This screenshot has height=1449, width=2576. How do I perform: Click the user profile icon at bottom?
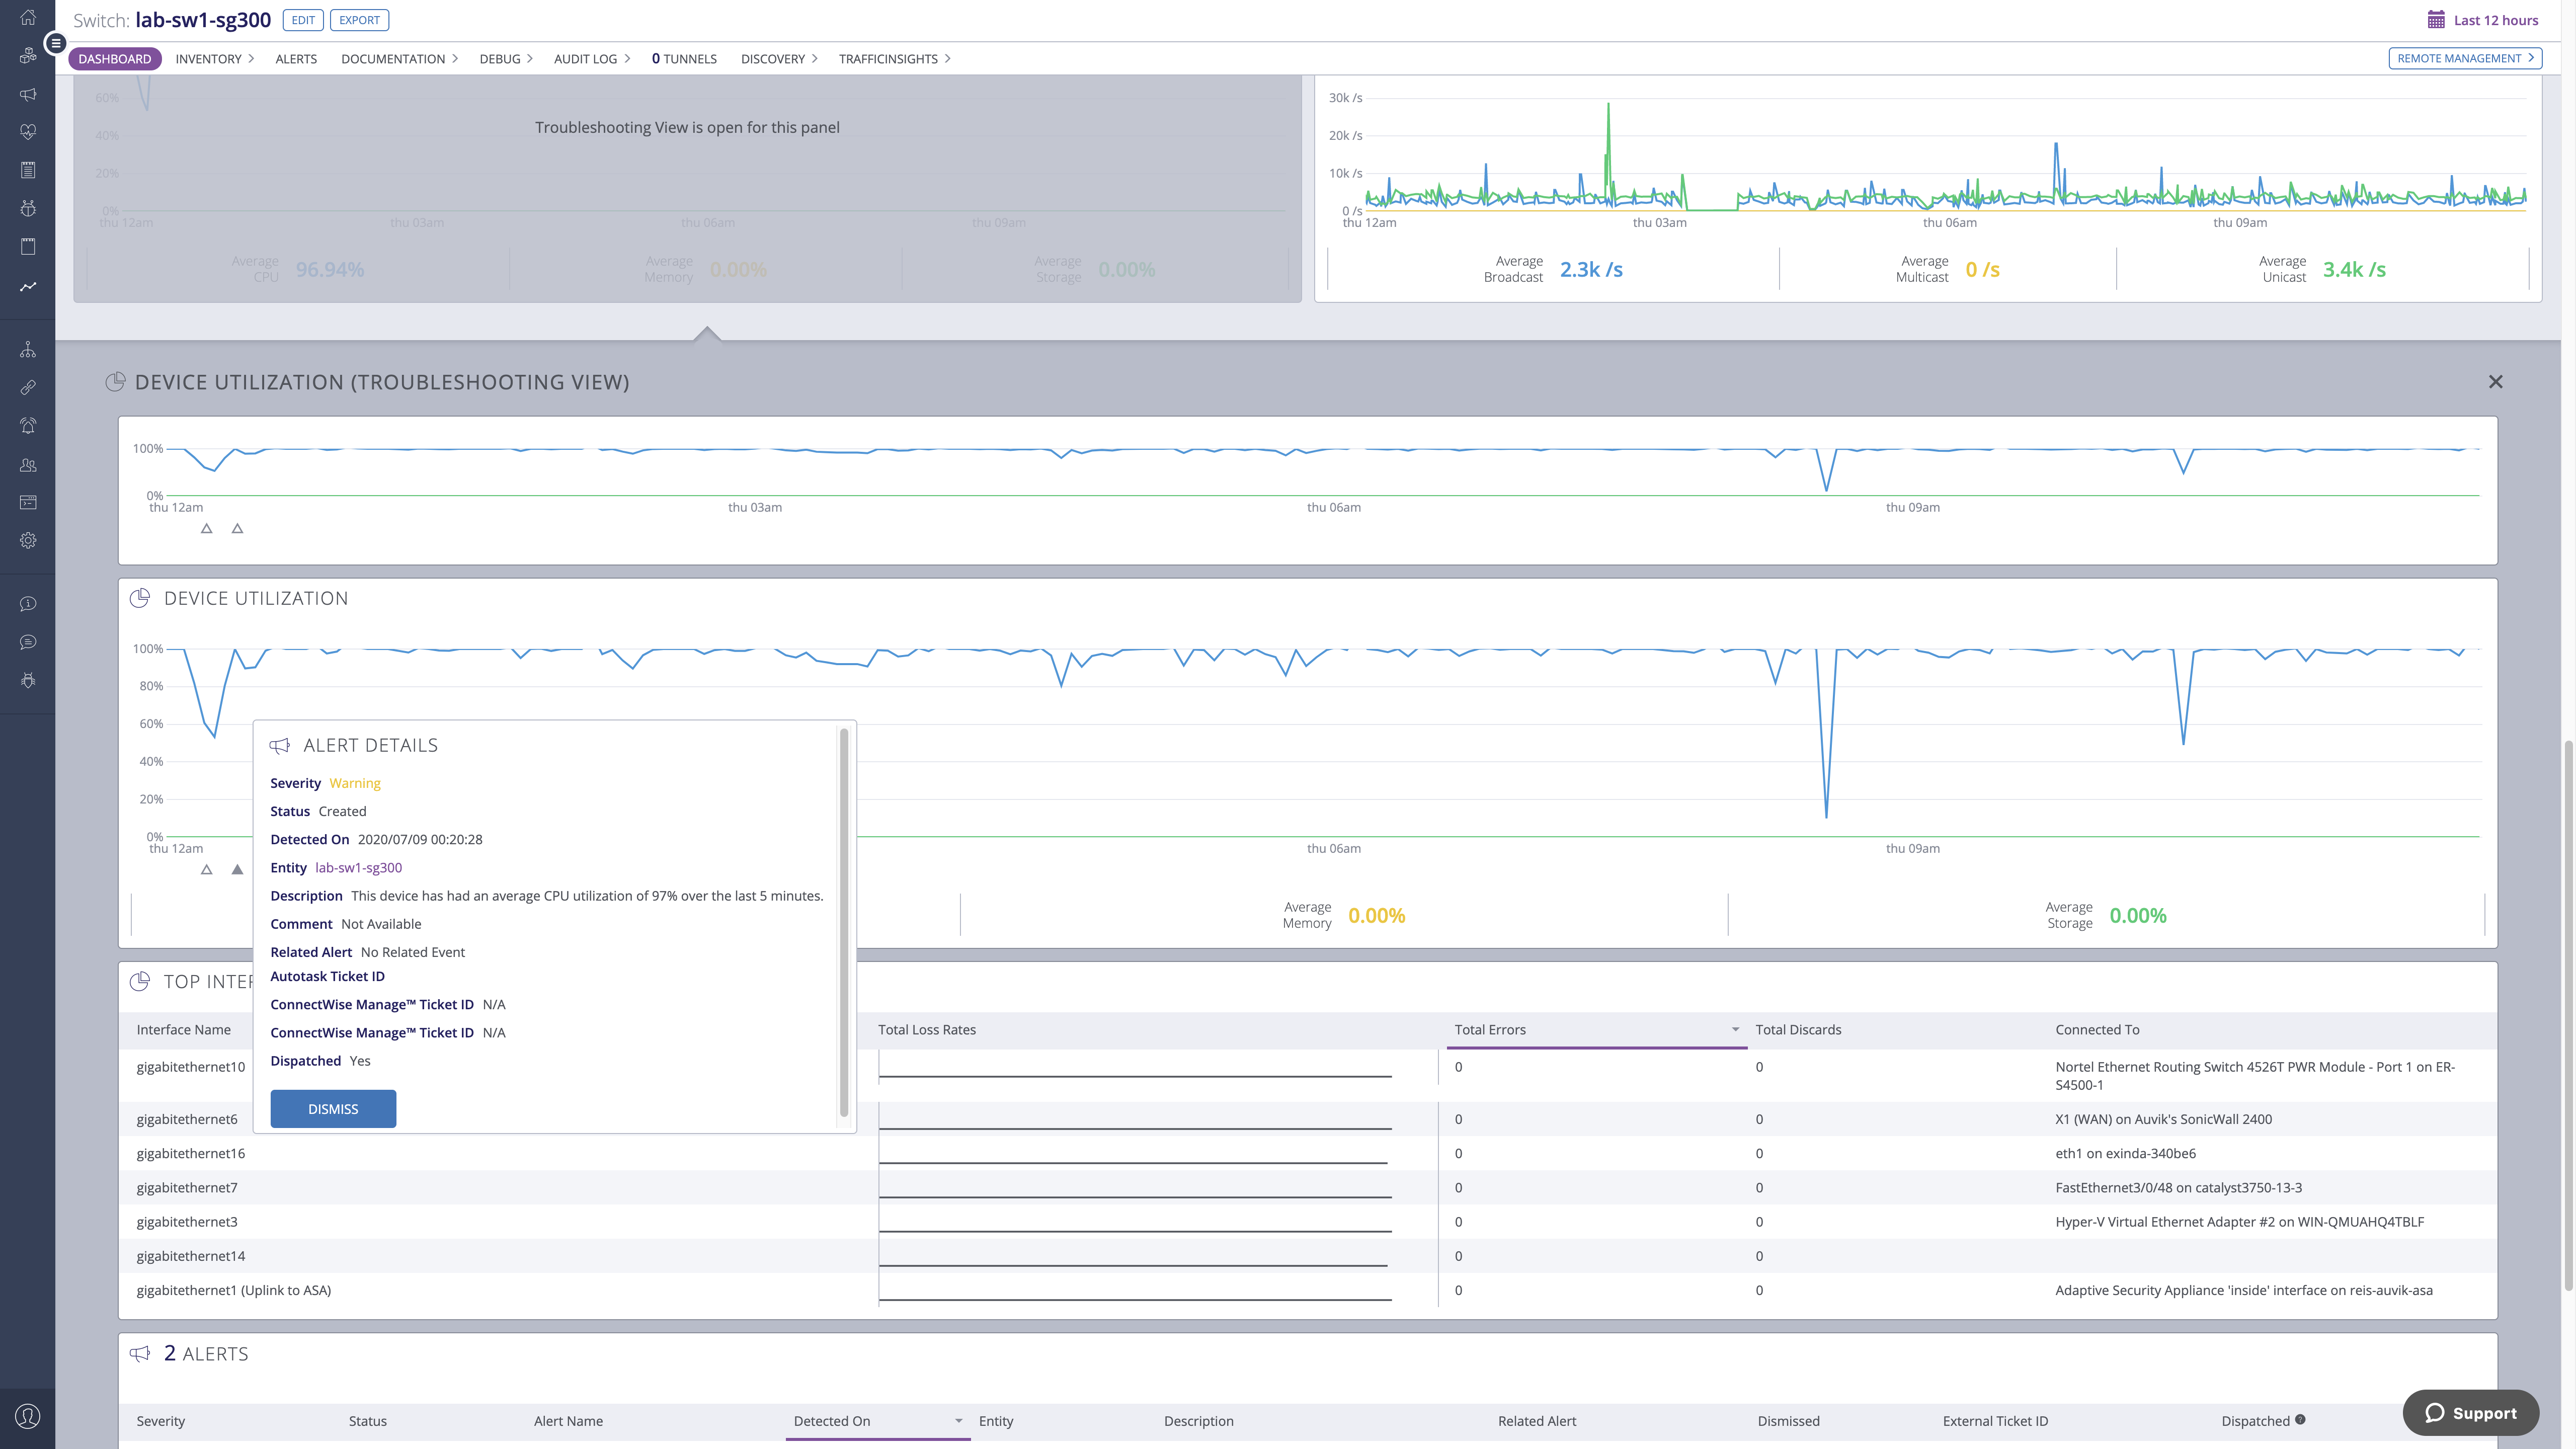click(x=28, y=1416)
